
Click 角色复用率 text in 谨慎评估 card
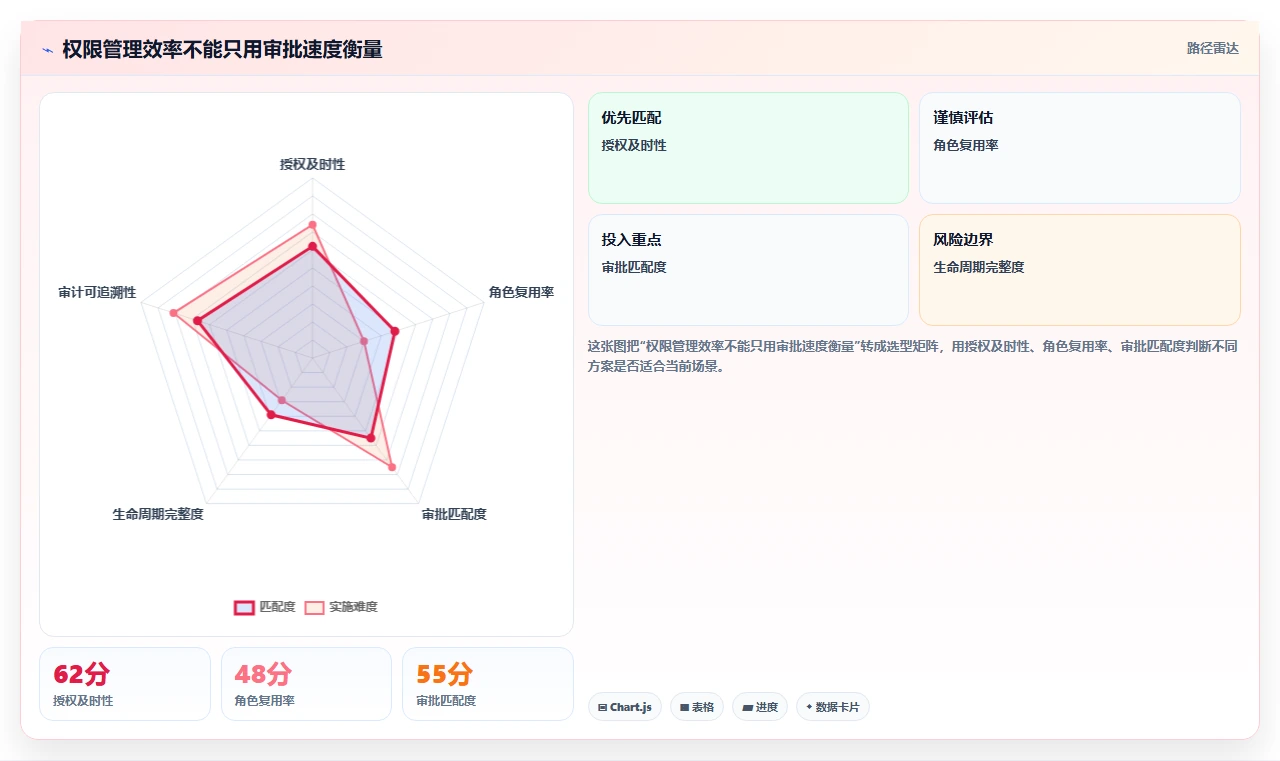tap(966, 145)
